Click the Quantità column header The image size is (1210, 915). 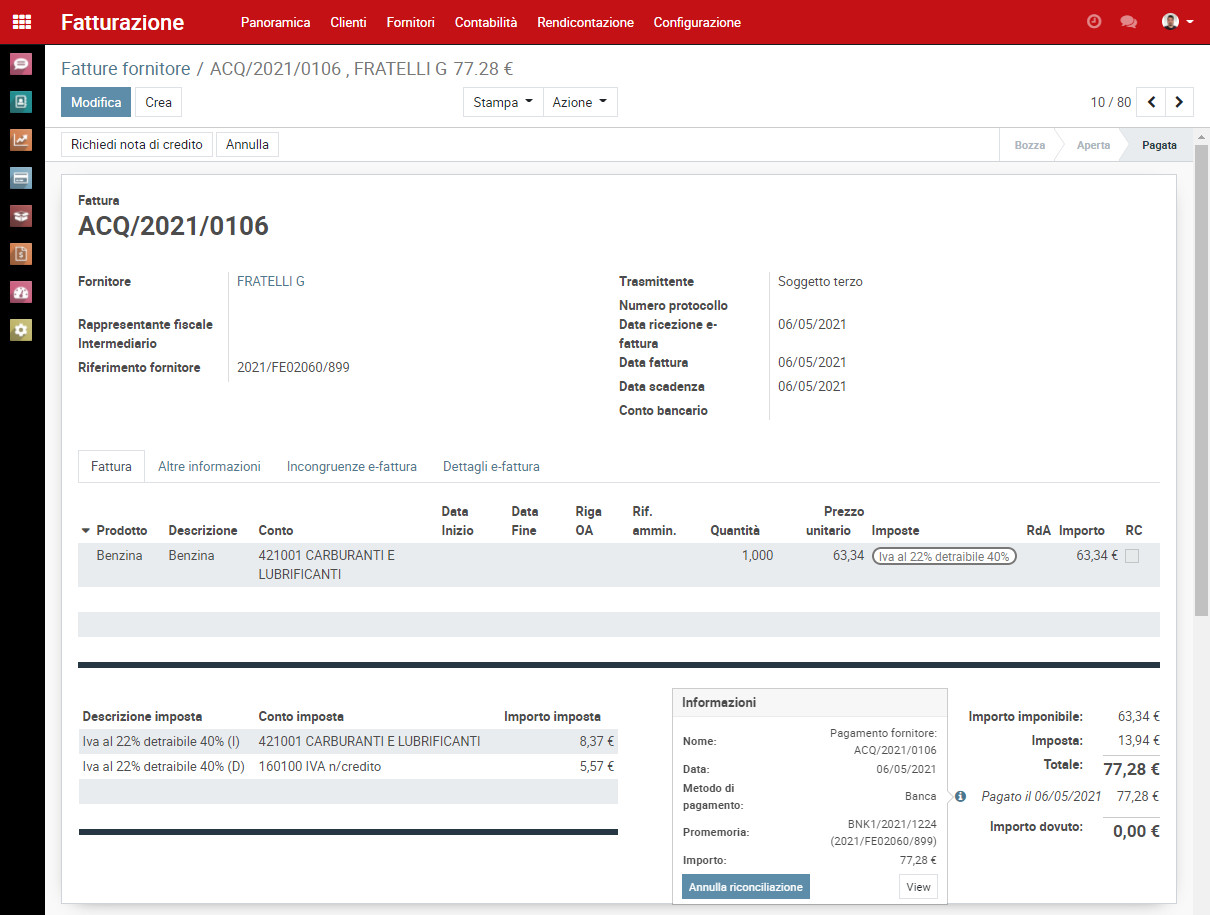pyautogui.click(x=735, y=531)
